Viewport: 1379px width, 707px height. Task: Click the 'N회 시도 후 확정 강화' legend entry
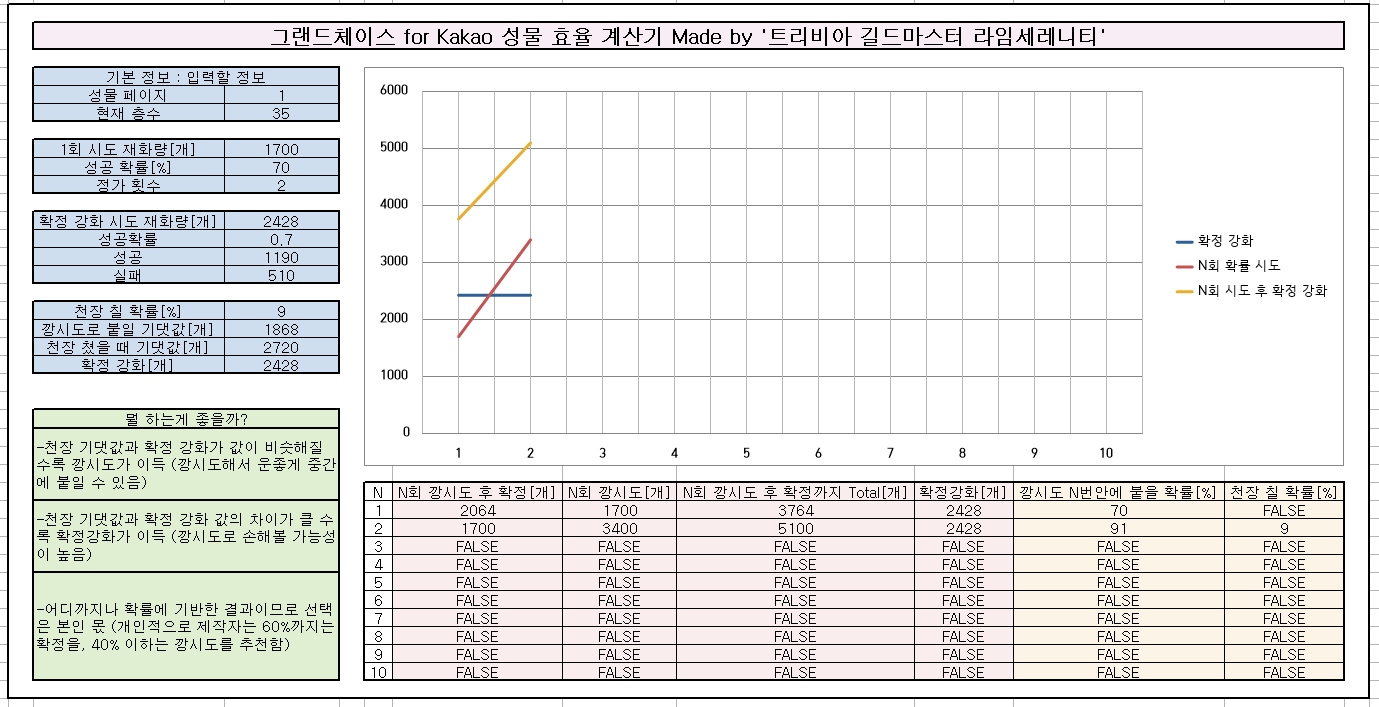pyautogui.click(x=1252, y=291)
